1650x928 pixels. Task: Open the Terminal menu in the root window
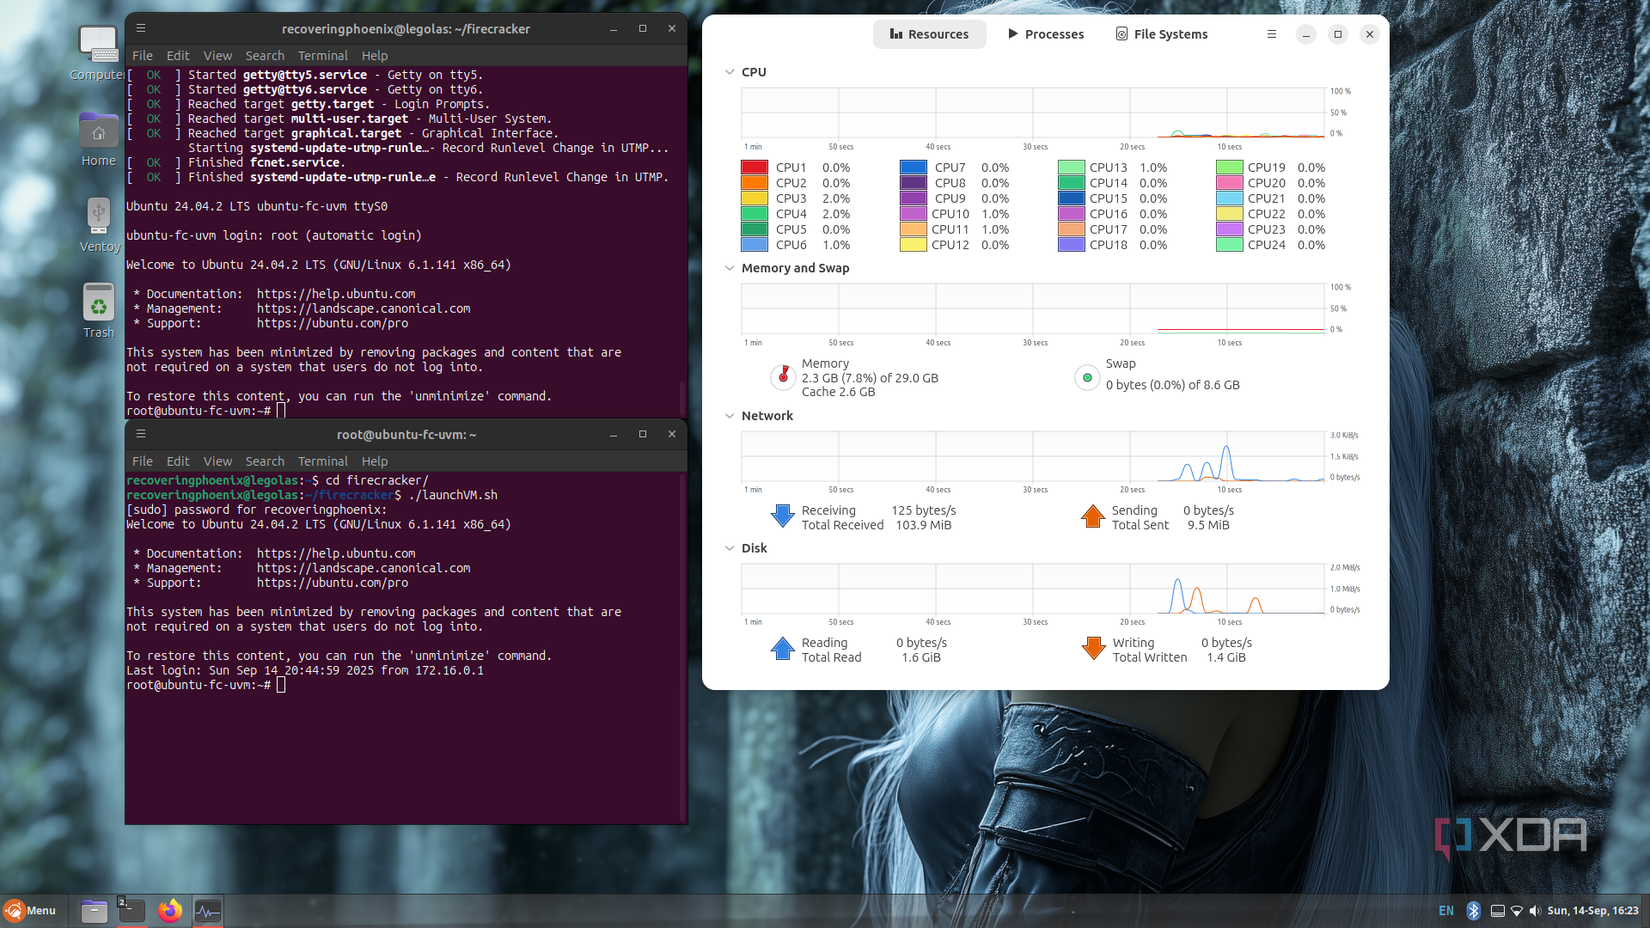[x=322, y=461]
